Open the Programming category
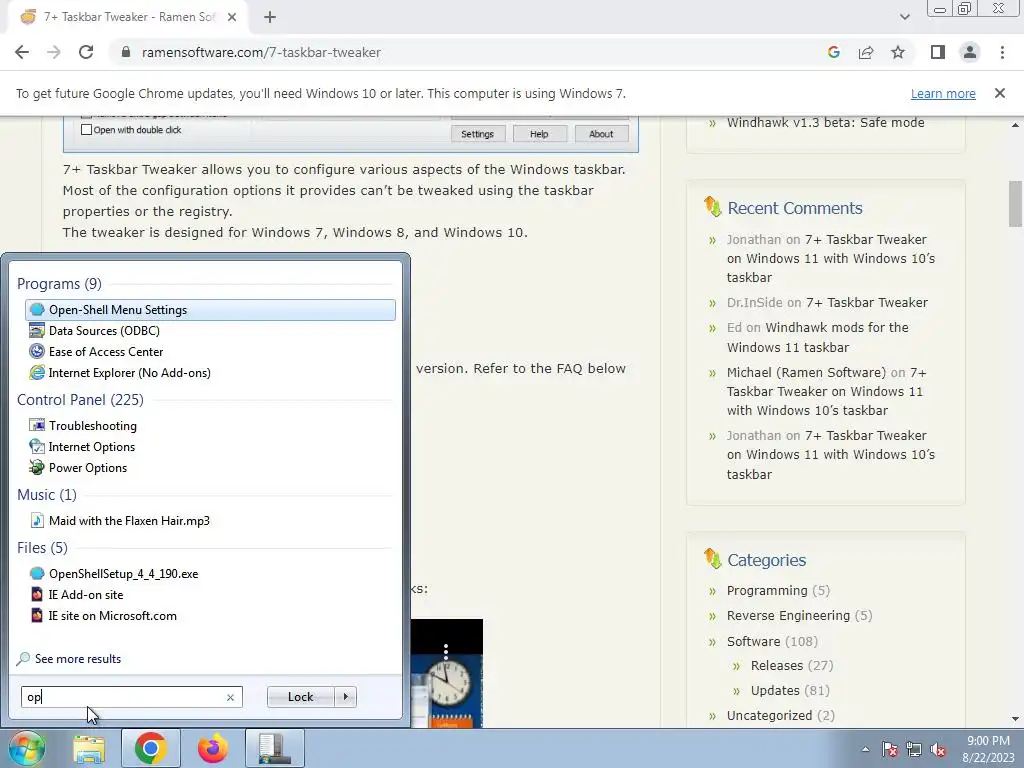This screenshot has height=768, width=1024. [x=767, y=590]
